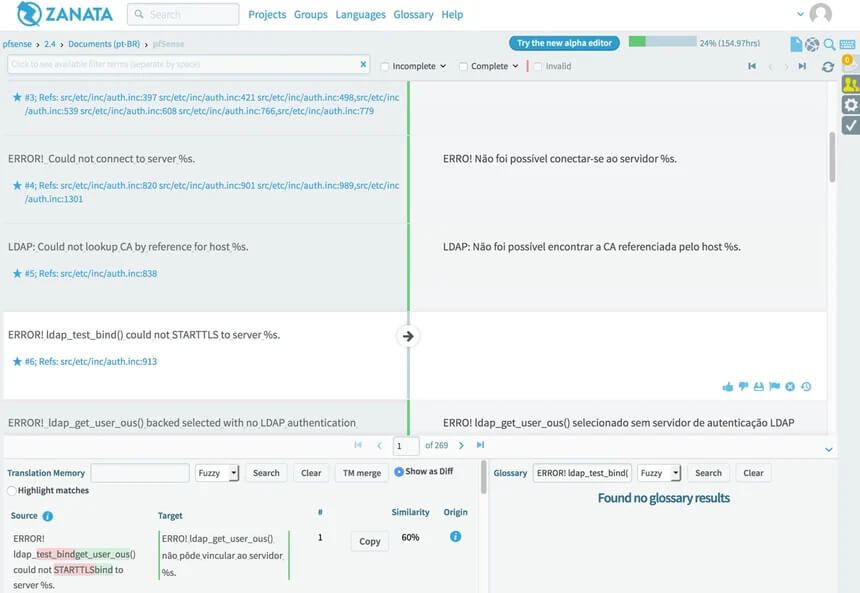Click the refresh icon in filter bar

(x=827, y=66)
